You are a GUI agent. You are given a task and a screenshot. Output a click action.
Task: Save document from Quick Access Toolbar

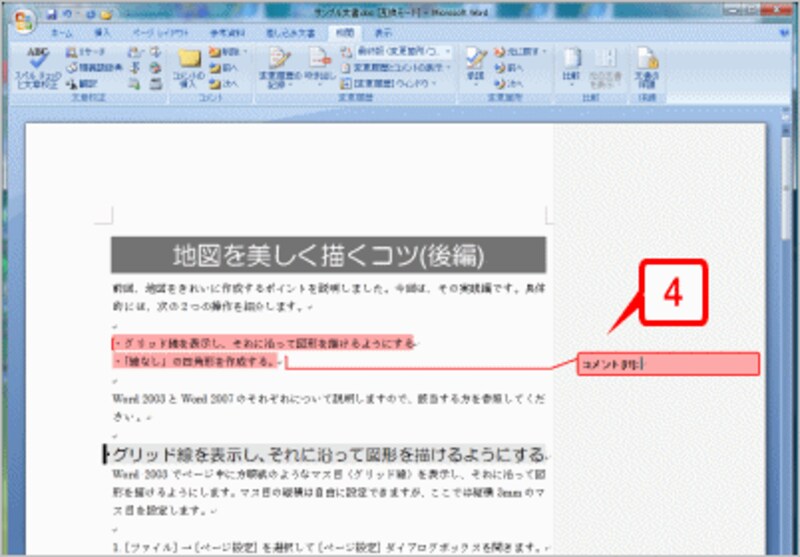point(52,15)
